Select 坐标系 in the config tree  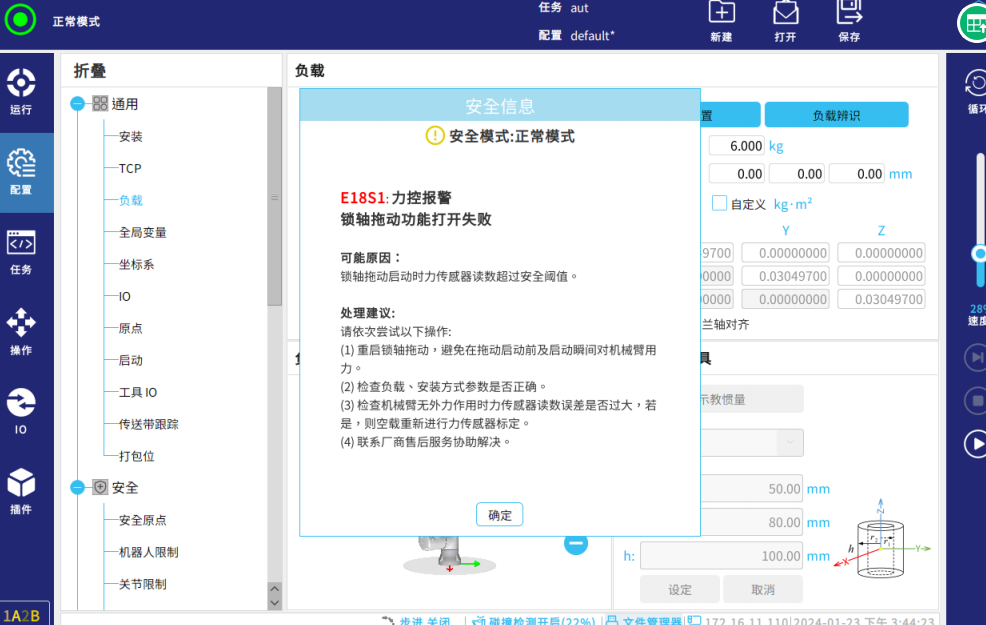(x=136, y=264)
